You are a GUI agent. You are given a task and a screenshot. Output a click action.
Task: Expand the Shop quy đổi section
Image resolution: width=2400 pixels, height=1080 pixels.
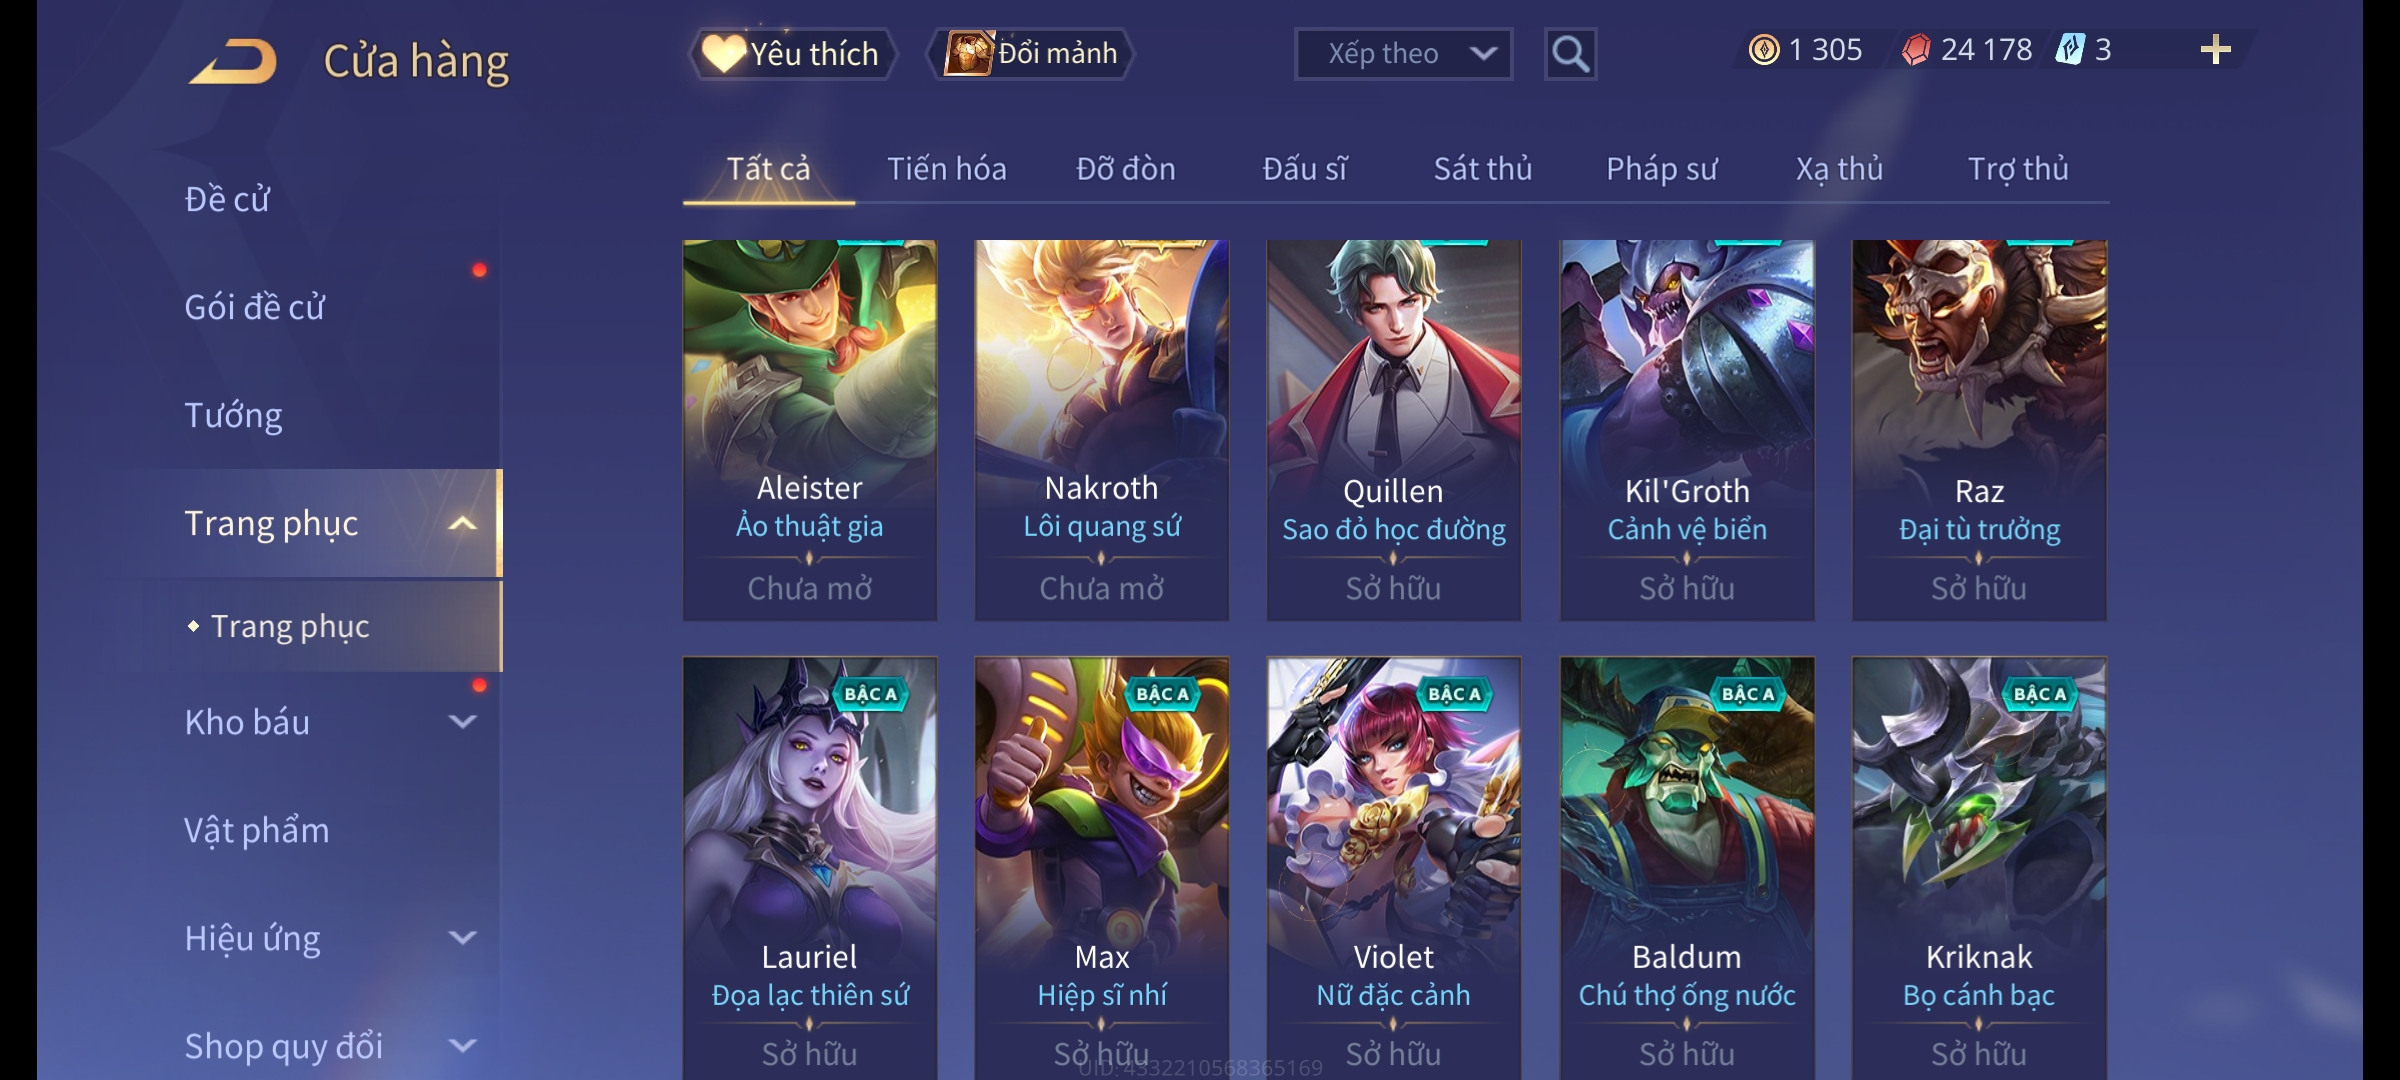(462, 1046)
